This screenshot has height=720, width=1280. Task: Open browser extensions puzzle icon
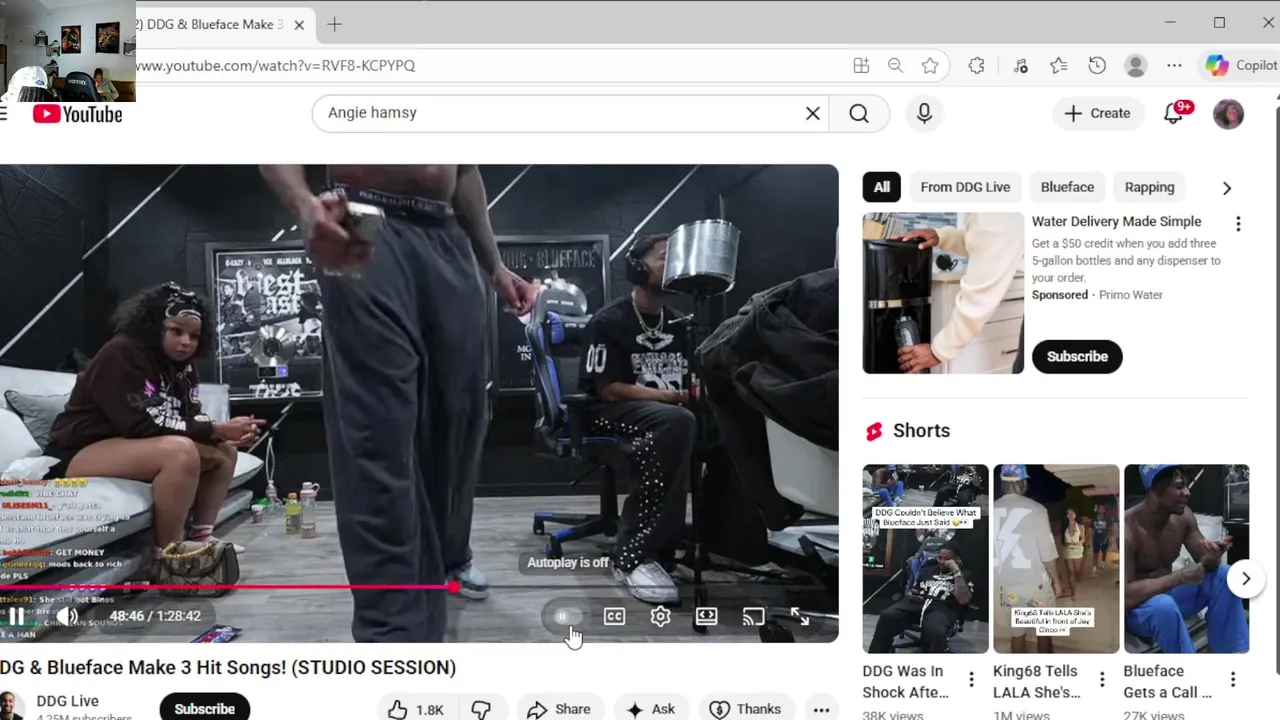click(x=976, y=65)
